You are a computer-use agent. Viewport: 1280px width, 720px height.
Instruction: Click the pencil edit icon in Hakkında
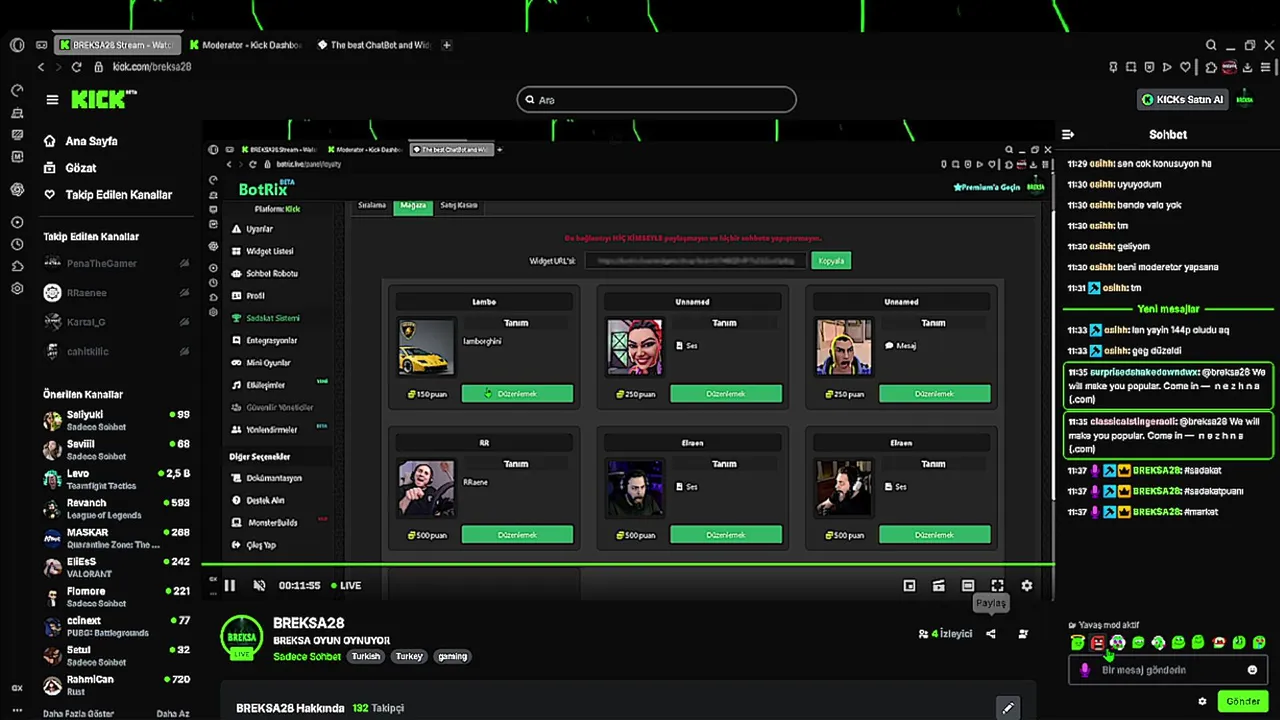[x=1008, y=708]
